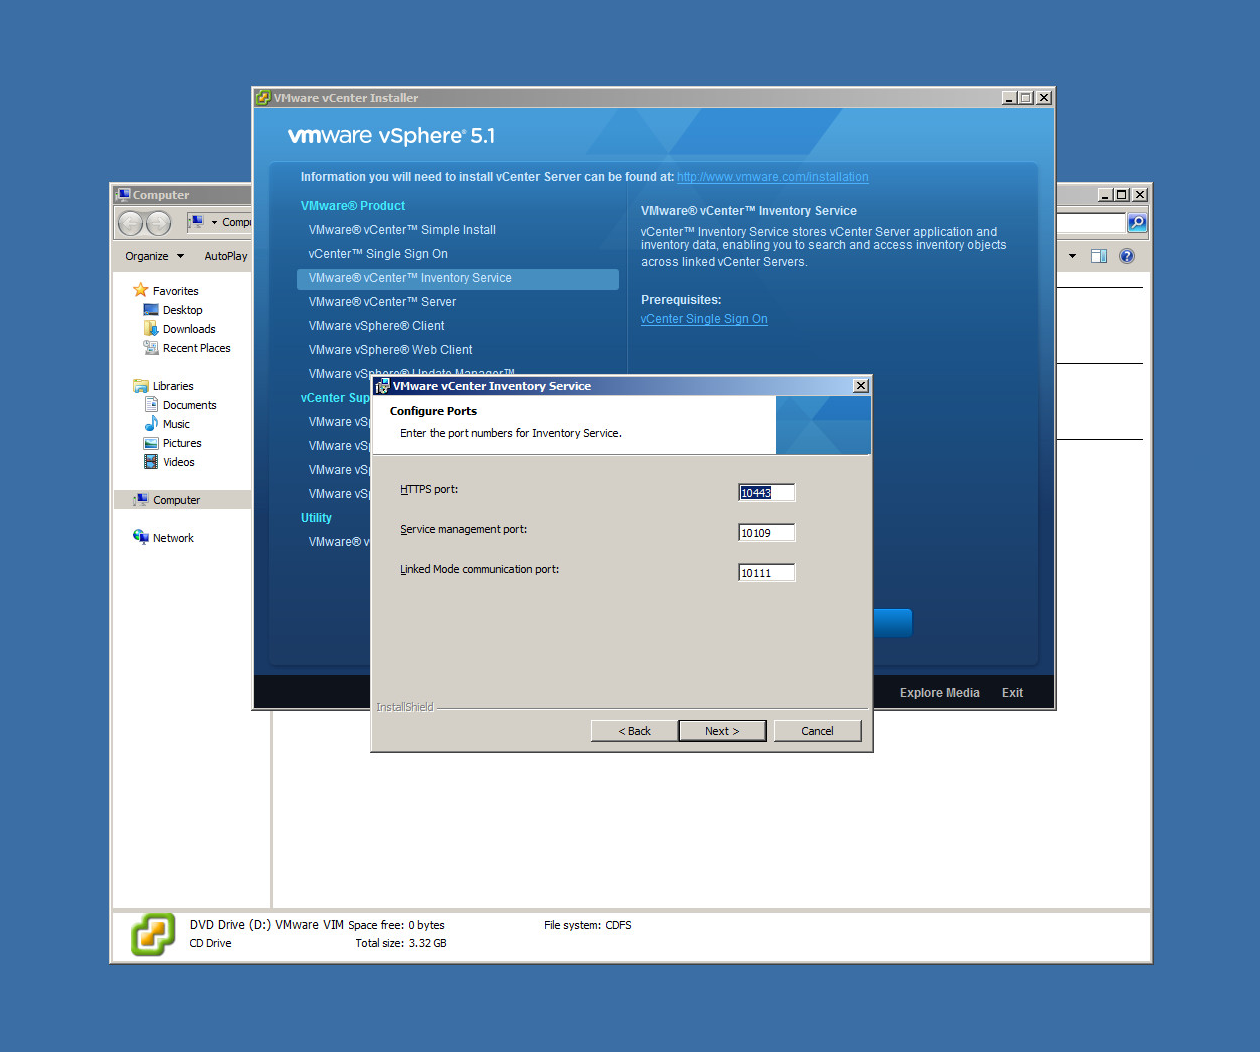Image resolution: width=1260 pixels, height=1052 pixels.
Task: Click Explore Media in the installer
Action: (x=939, y=693)
